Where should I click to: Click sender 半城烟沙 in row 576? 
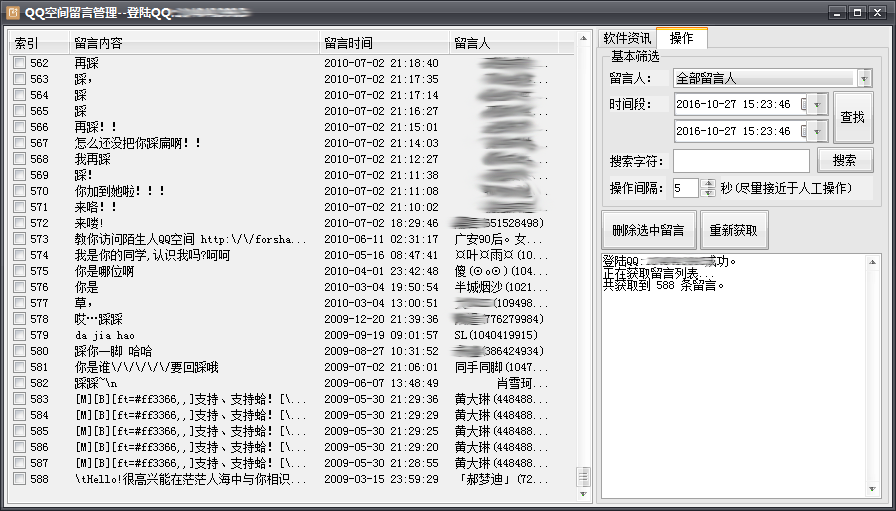501,287
